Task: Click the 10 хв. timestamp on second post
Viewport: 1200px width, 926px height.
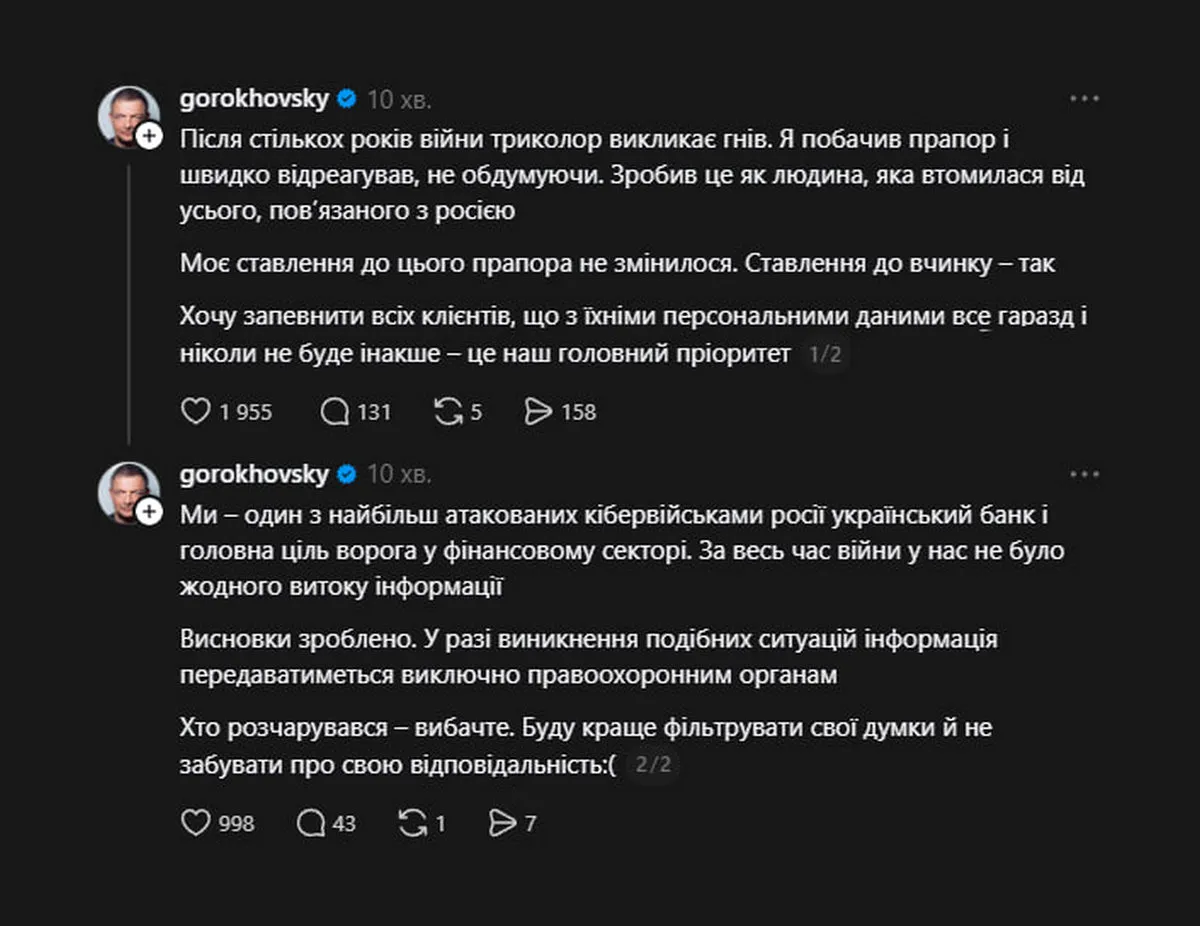Action: tap(400, 474)
